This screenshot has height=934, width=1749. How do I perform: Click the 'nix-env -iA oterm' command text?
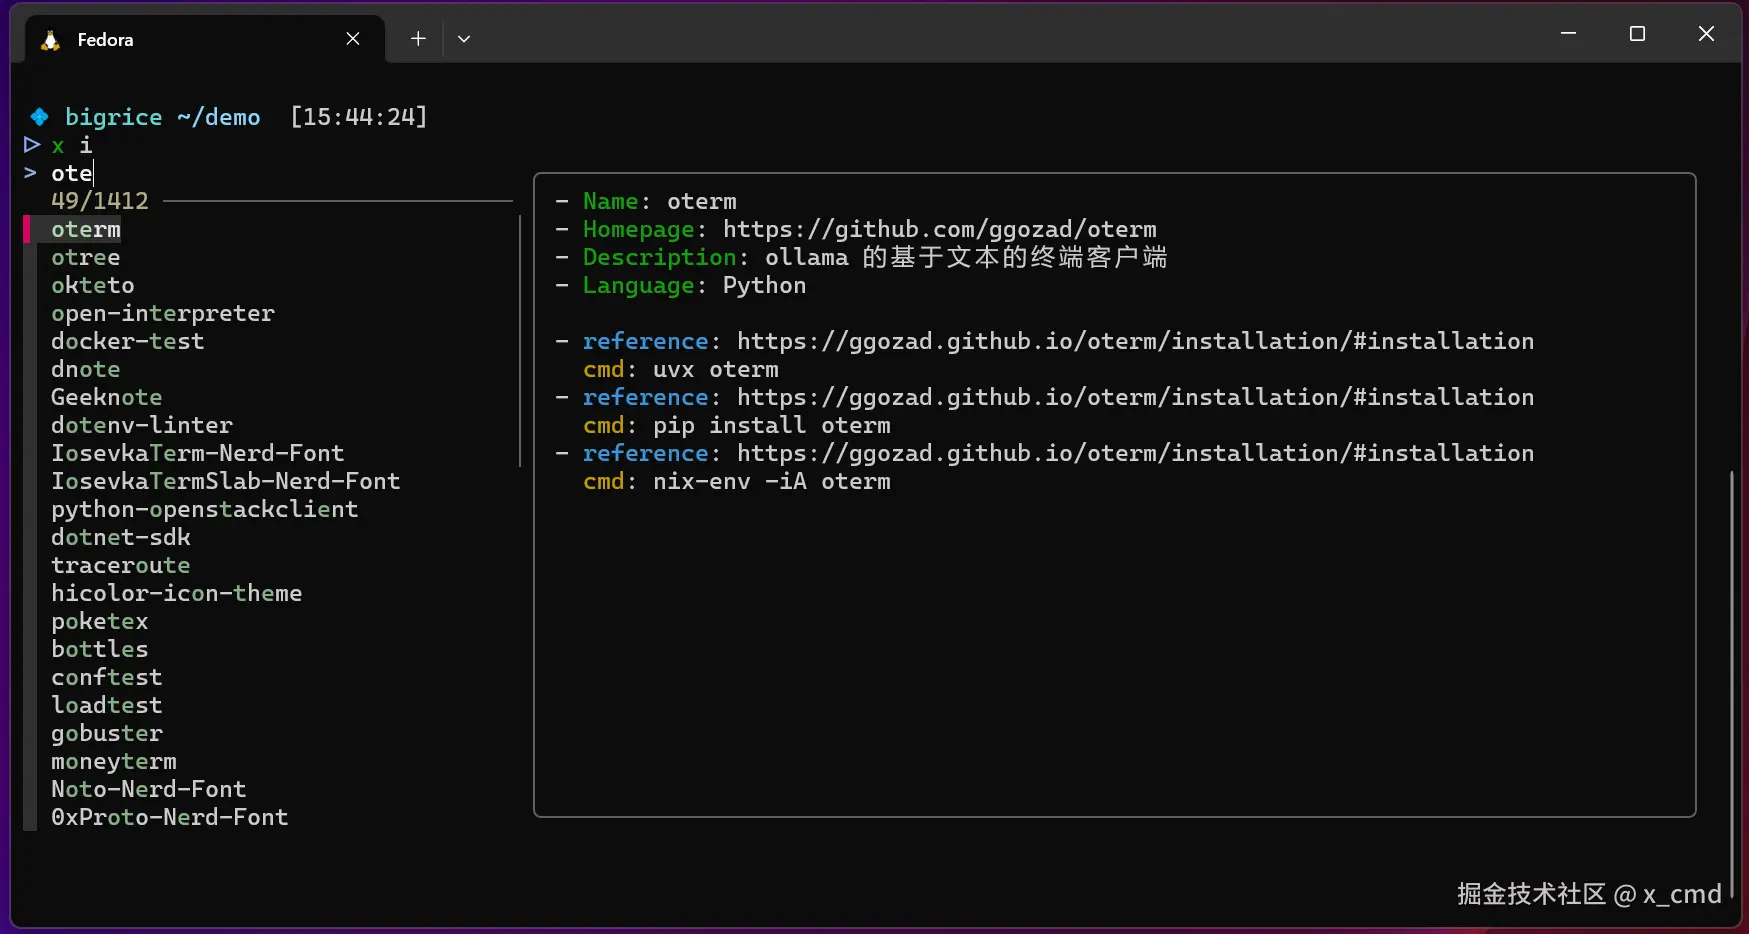click(772, 481)
